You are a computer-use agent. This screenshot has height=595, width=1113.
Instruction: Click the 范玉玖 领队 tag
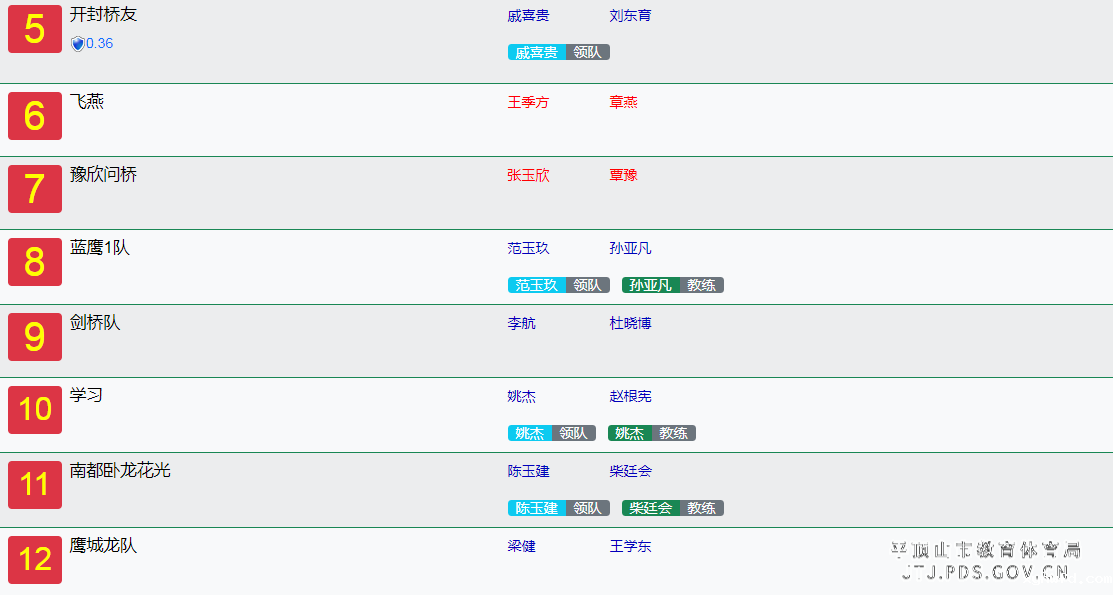point(558,285)
